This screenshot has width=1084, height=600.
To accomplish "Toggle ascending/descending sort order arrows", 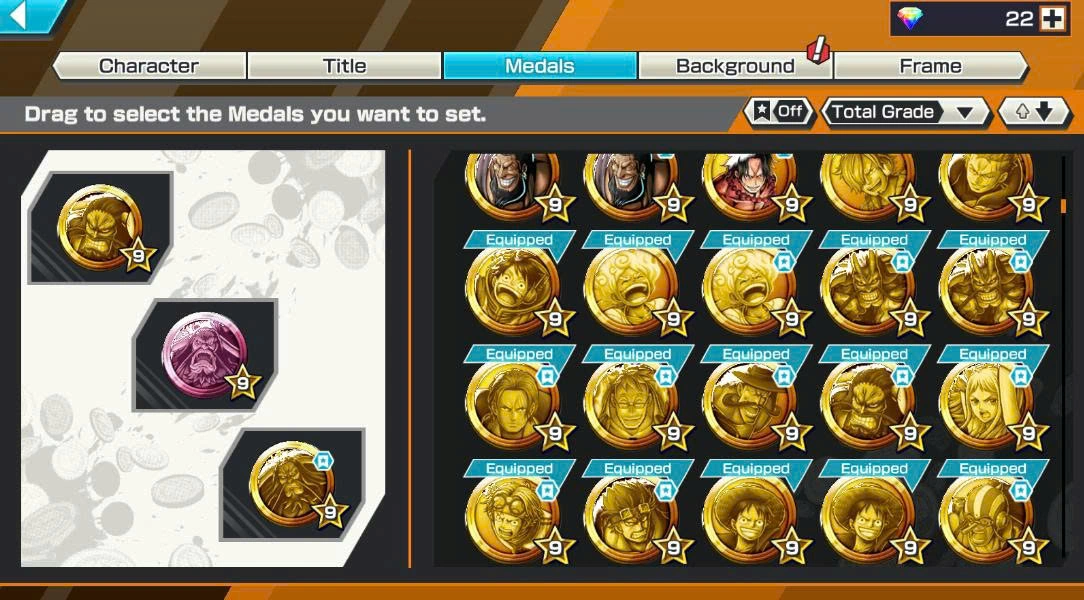I will (1034, 112).
